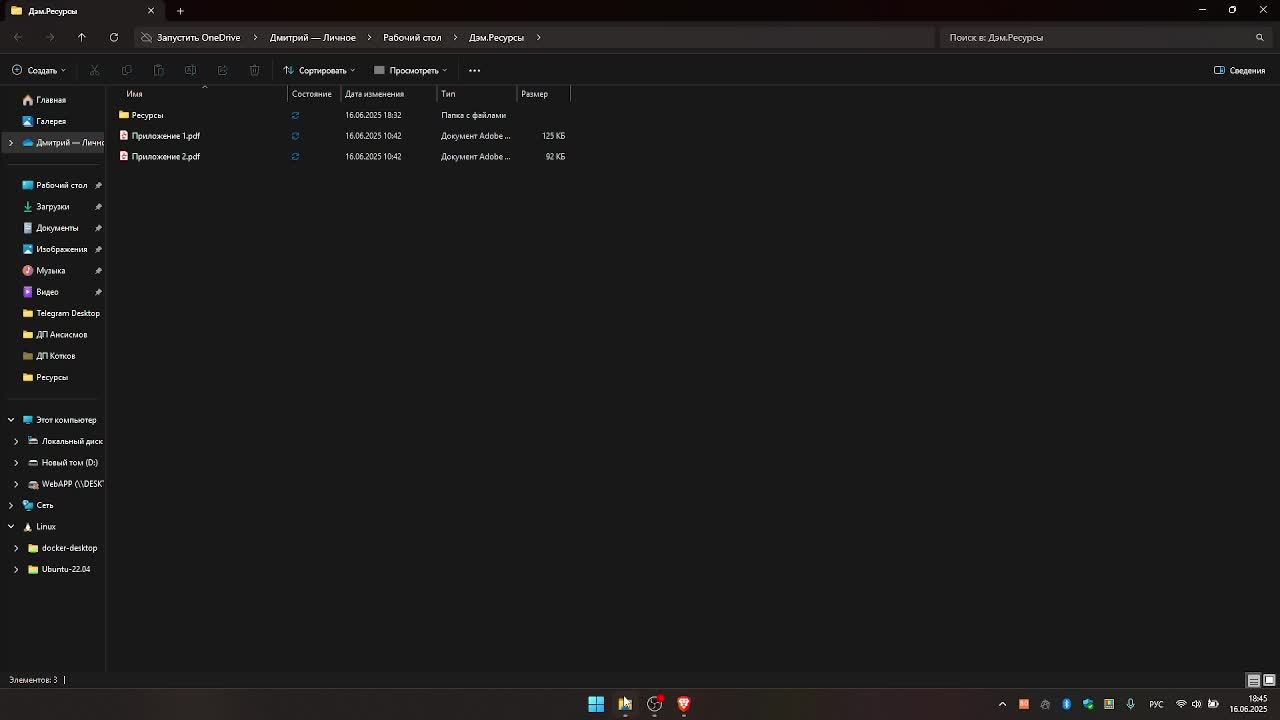Open Галерея in the sidebar
The height and width of the screenshot is (720, 1280).
51,121
